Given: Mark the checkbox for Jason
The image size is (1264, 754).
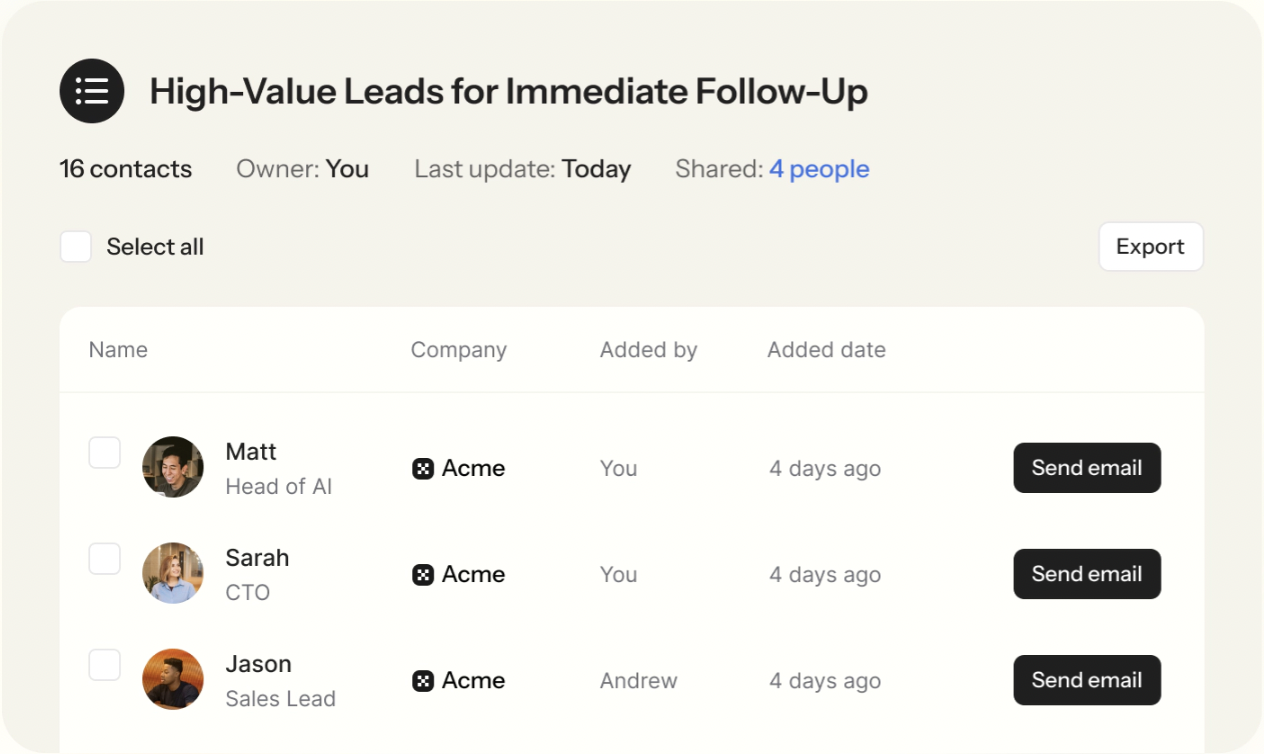Looking at the screenshot, I should (x=105, y=665).
